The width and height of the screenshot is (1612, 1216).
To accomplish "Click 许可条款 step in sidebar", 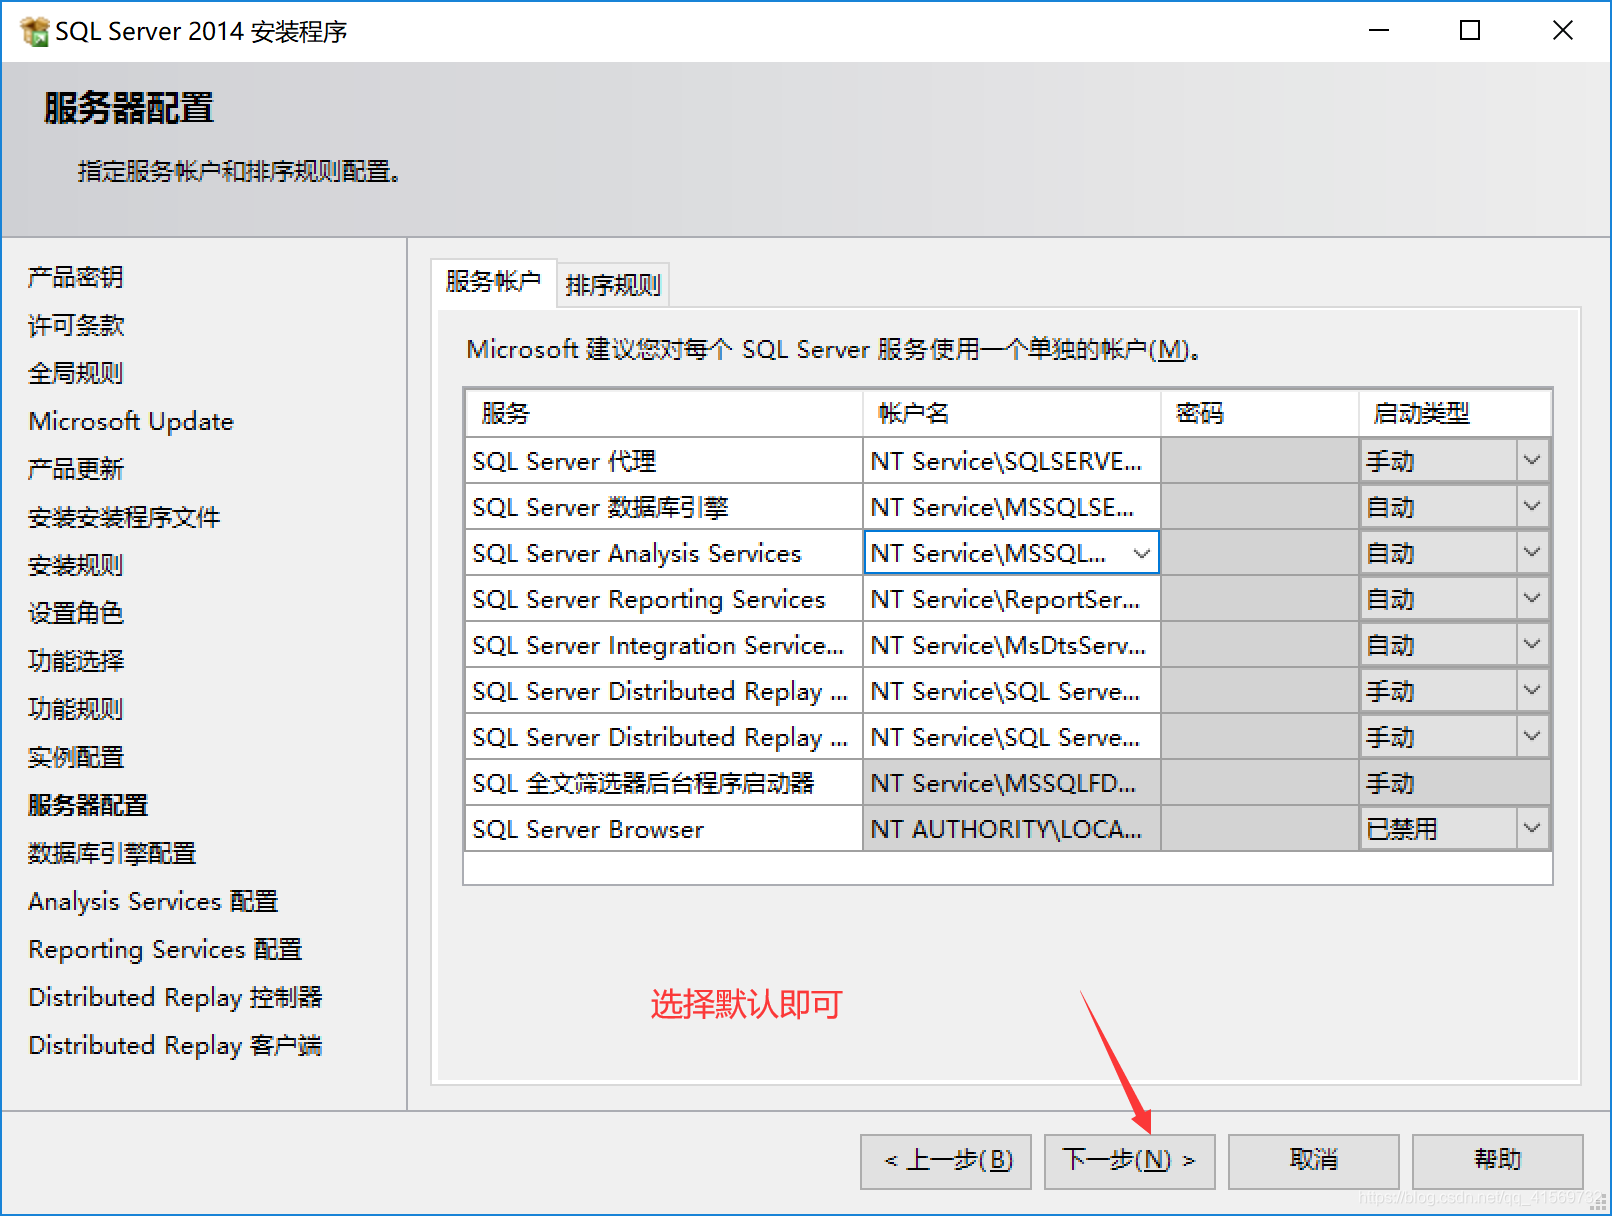I will pyautogui.click(x=76, y=325).
